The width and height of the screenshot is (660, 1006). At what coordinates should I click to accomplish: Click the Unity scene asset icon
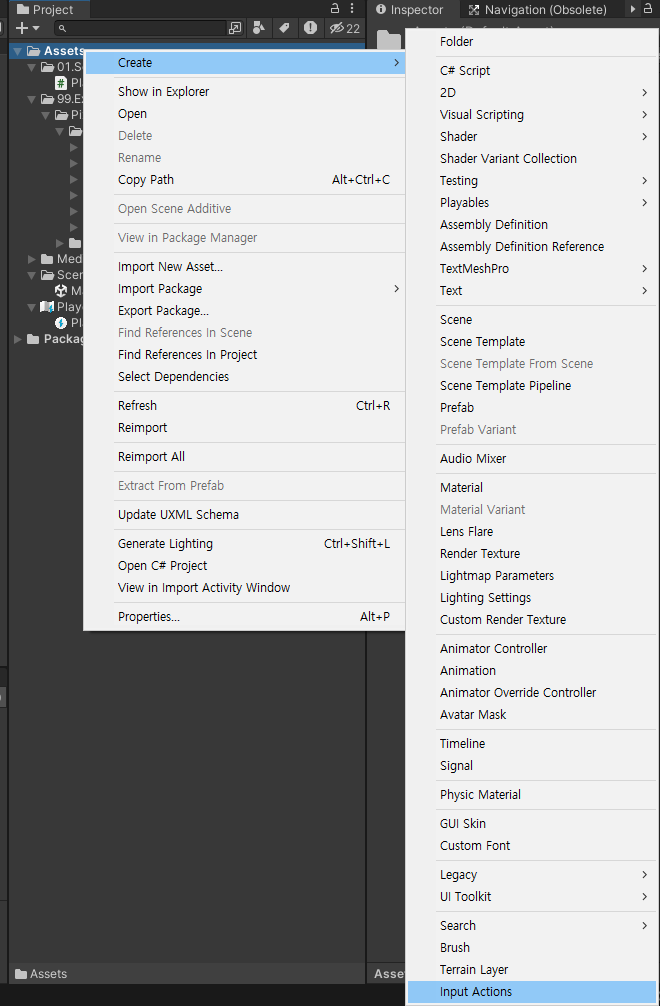pyautogui.click(x=61, y=291)
